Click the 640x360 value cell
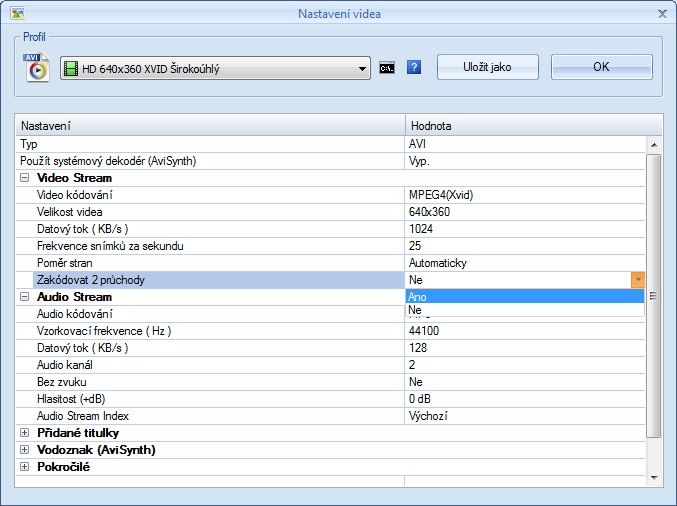The width and height of the screenshot is (677, 506). [x=525, y=212]
